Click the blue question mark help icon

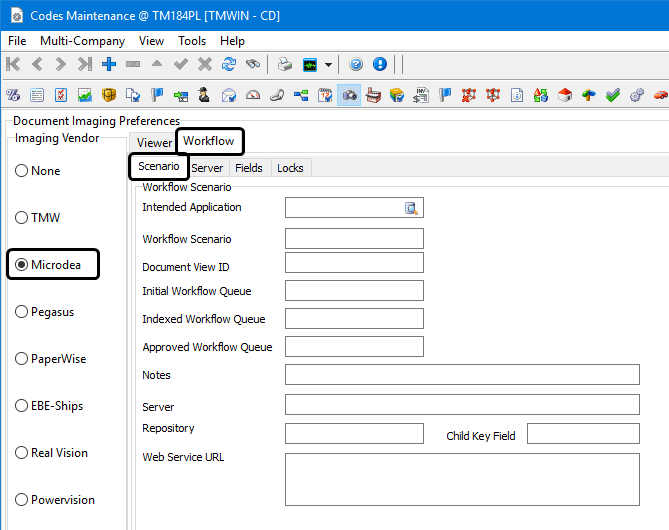[356, 64]
